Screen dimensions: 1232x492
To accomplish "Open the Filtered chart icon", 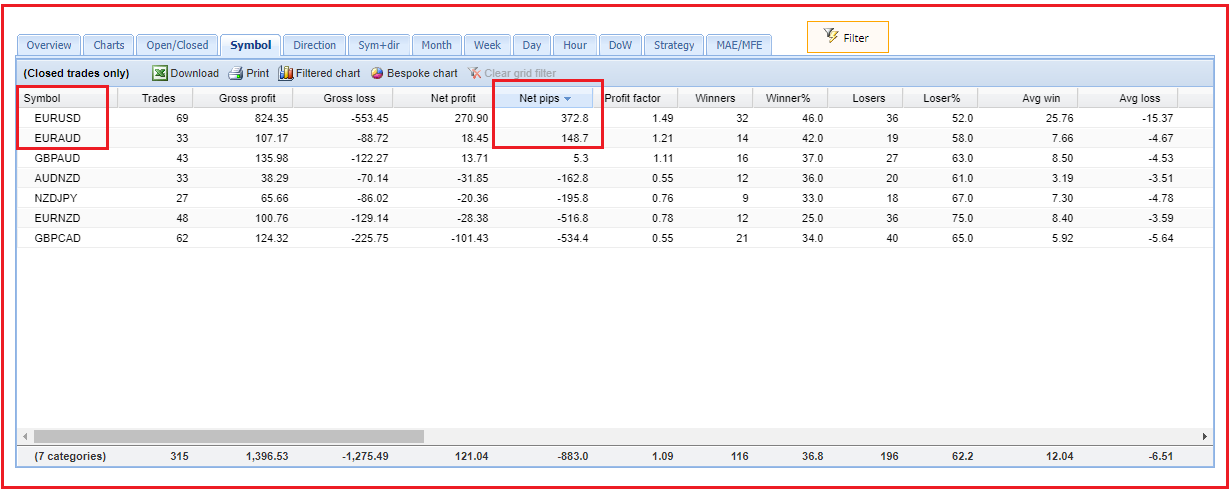I will pyautogui.click(x=285, y=73).
